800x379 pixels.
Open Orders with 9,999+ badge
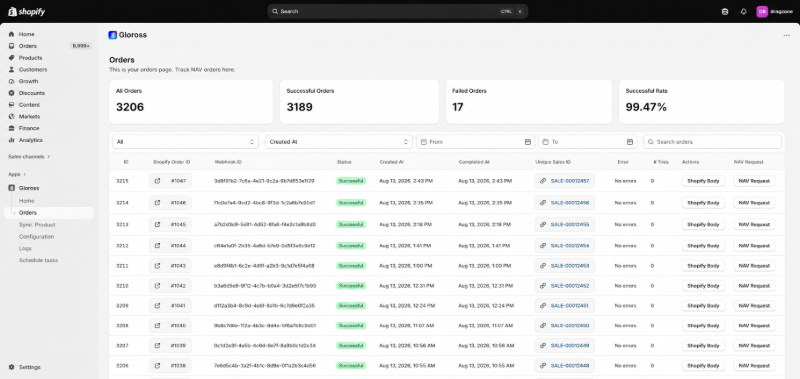(49, 46)
